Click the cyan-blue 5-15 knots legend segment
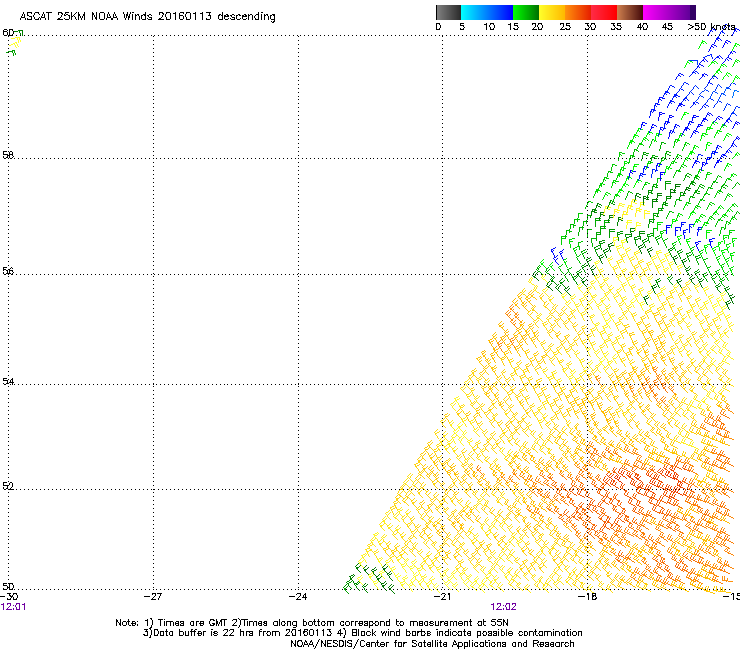The height and width of the screenshot is (650, 740). (487, 12)
